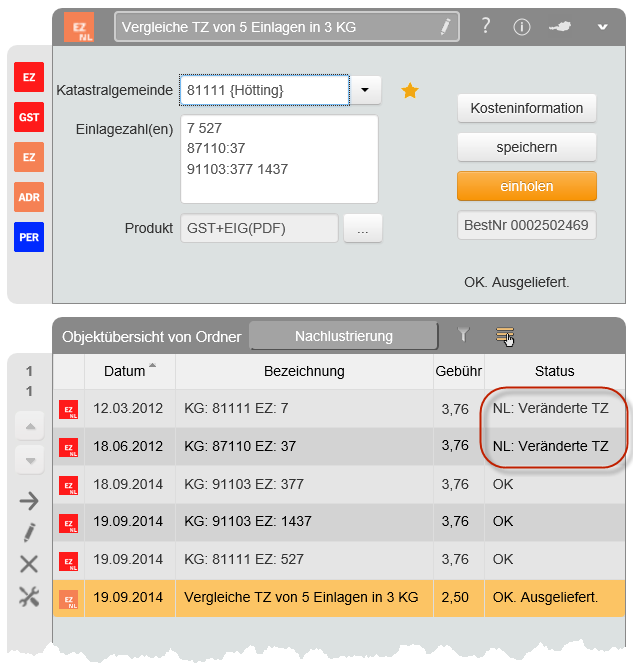Click the pencil edit icon in list sidebar
This screenshot has height=670, width=633.
tap(29, 533)
